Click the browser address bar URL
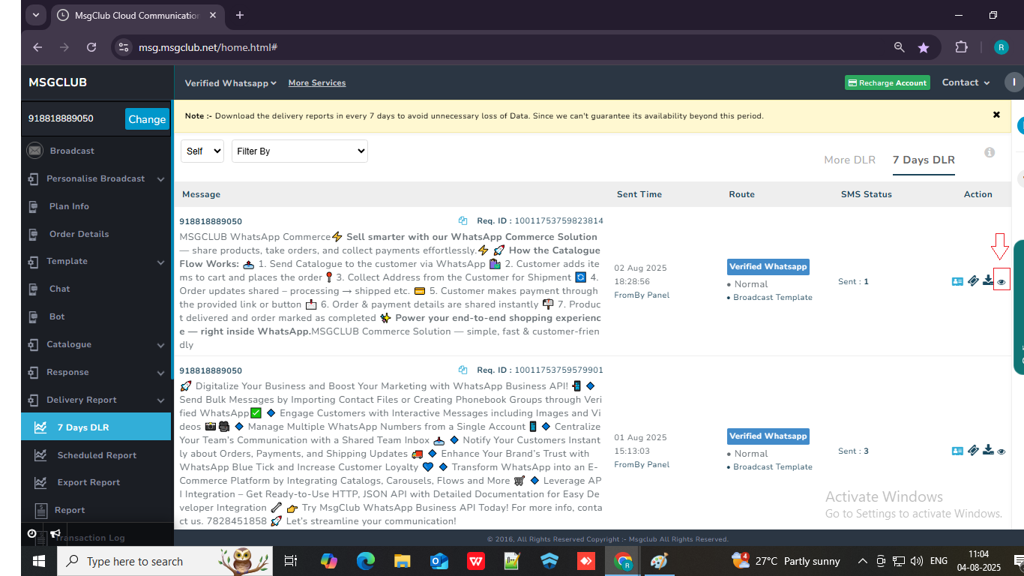Screen dimensions: 1024x576 coord(208,48)
